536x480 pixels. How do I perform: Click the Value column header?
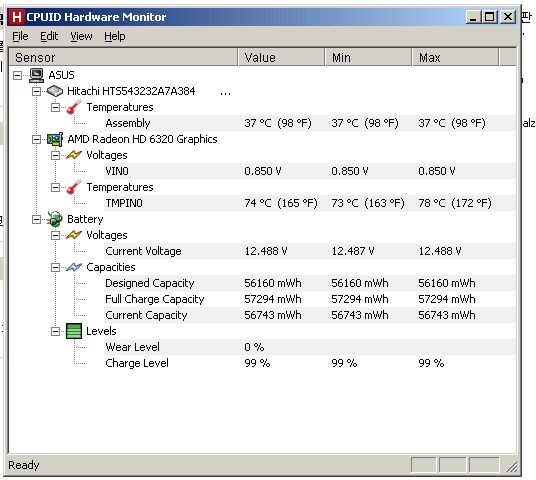[281, 57]
